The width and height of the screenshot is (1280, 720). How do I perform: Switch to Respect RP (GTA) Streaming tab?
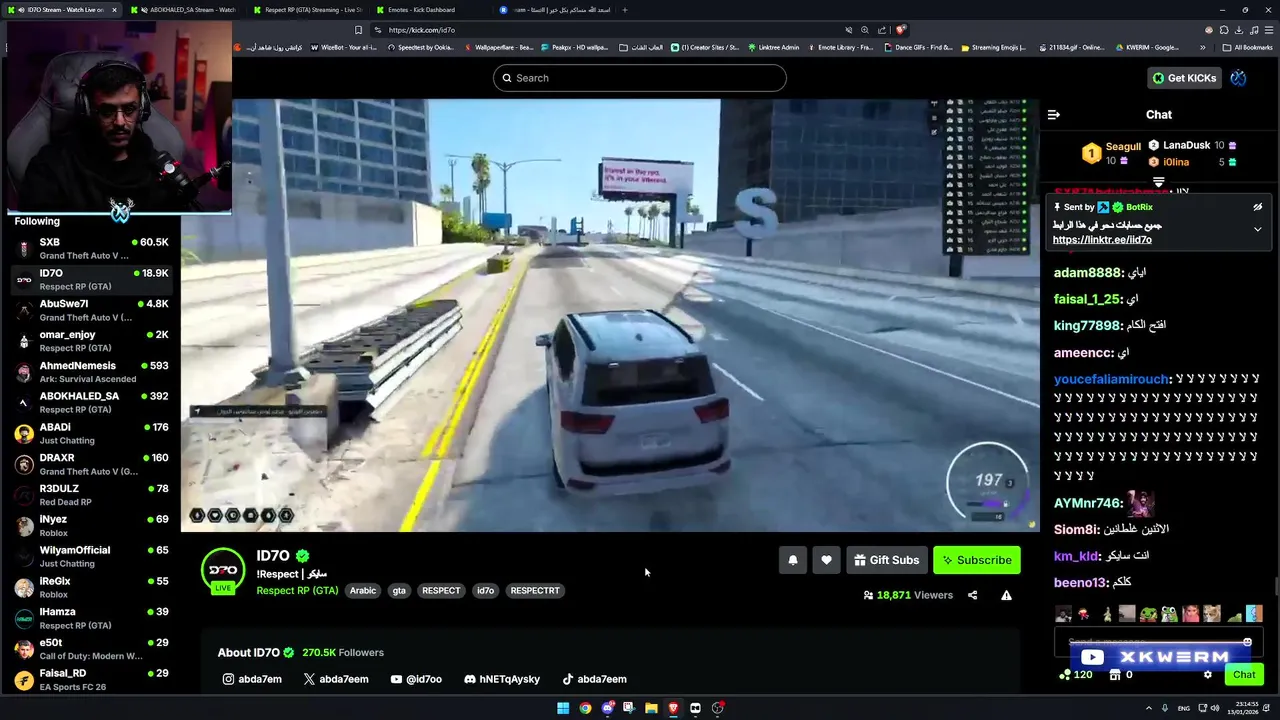pyautogui.click(x=306, y=10)
